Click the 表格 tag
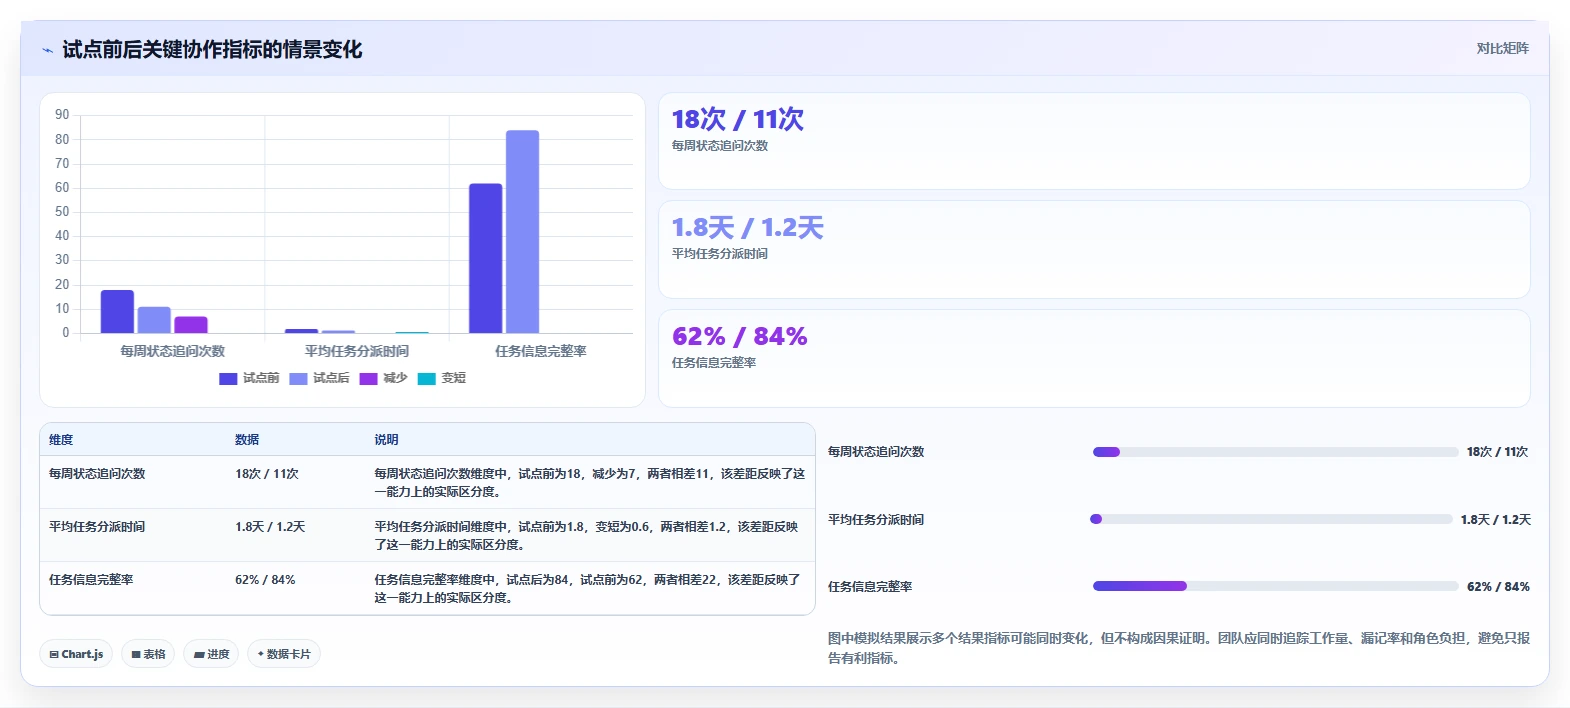The image size is (1570, 708). tap(148, 654)
